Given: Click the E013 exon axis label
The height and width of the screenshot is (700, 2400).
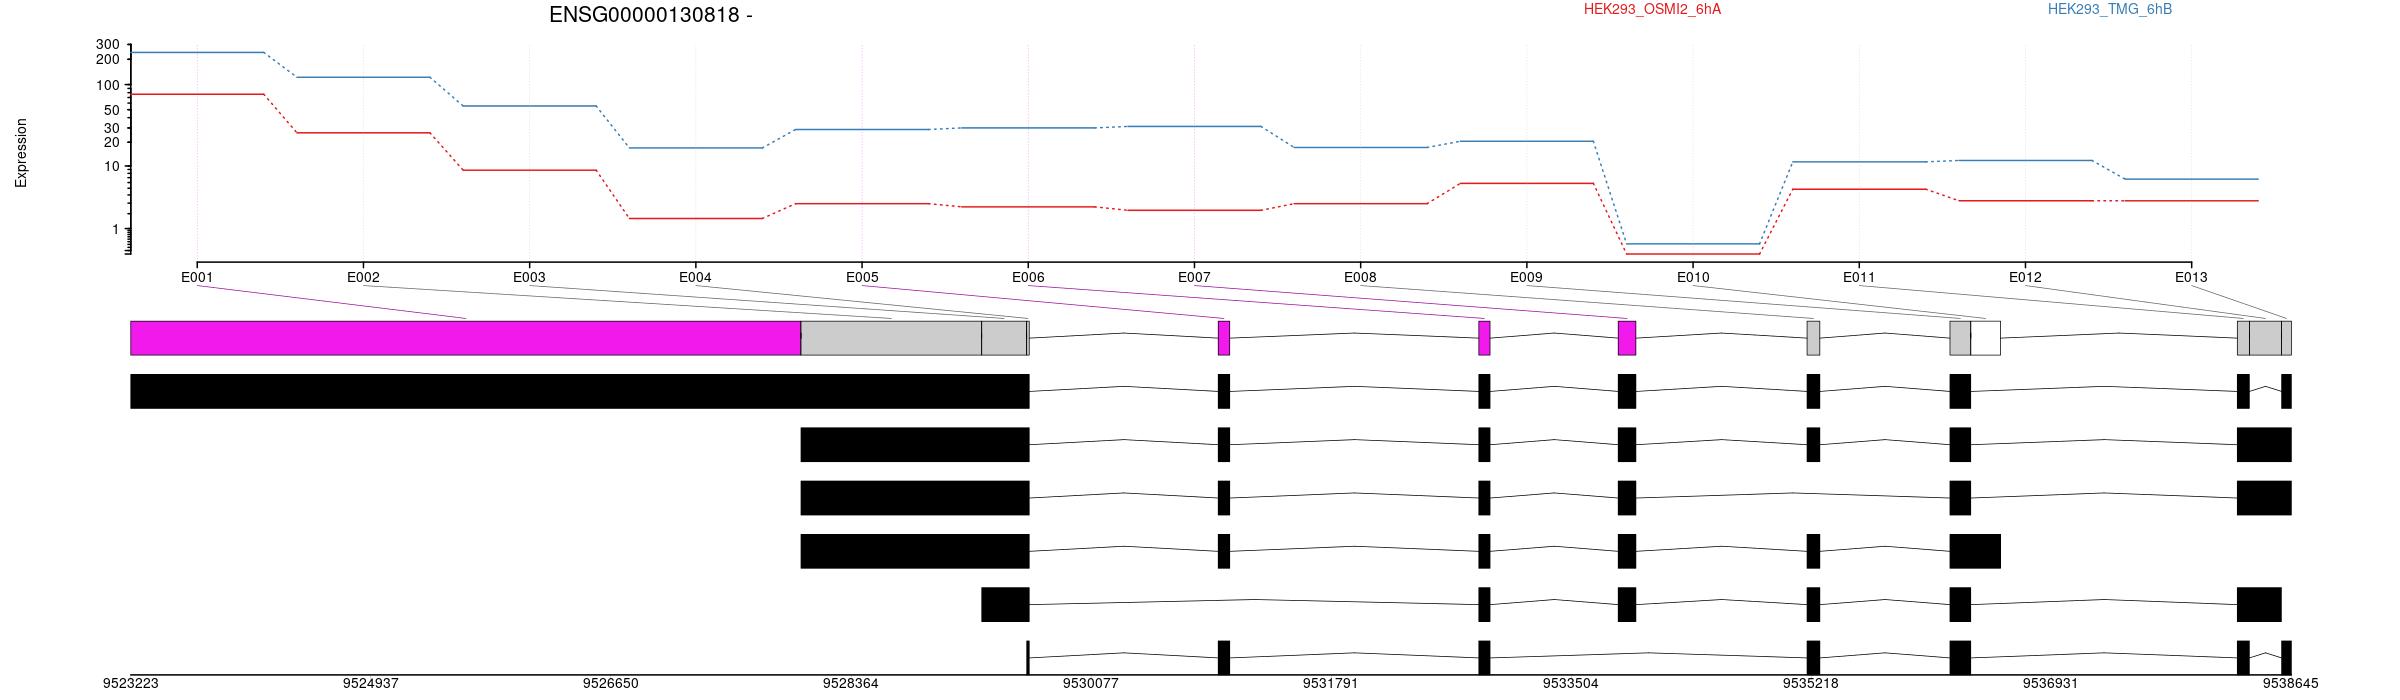Looking at the screenshot, I should 2191,277.
